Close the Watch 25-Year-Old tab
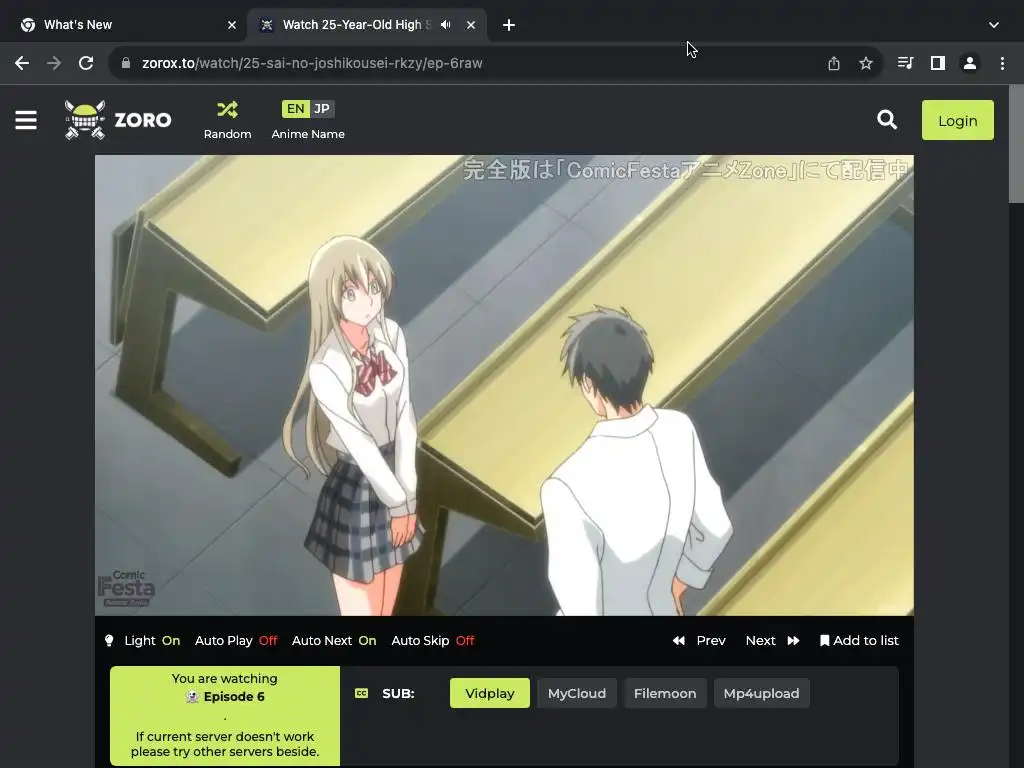 click(471, 25)
